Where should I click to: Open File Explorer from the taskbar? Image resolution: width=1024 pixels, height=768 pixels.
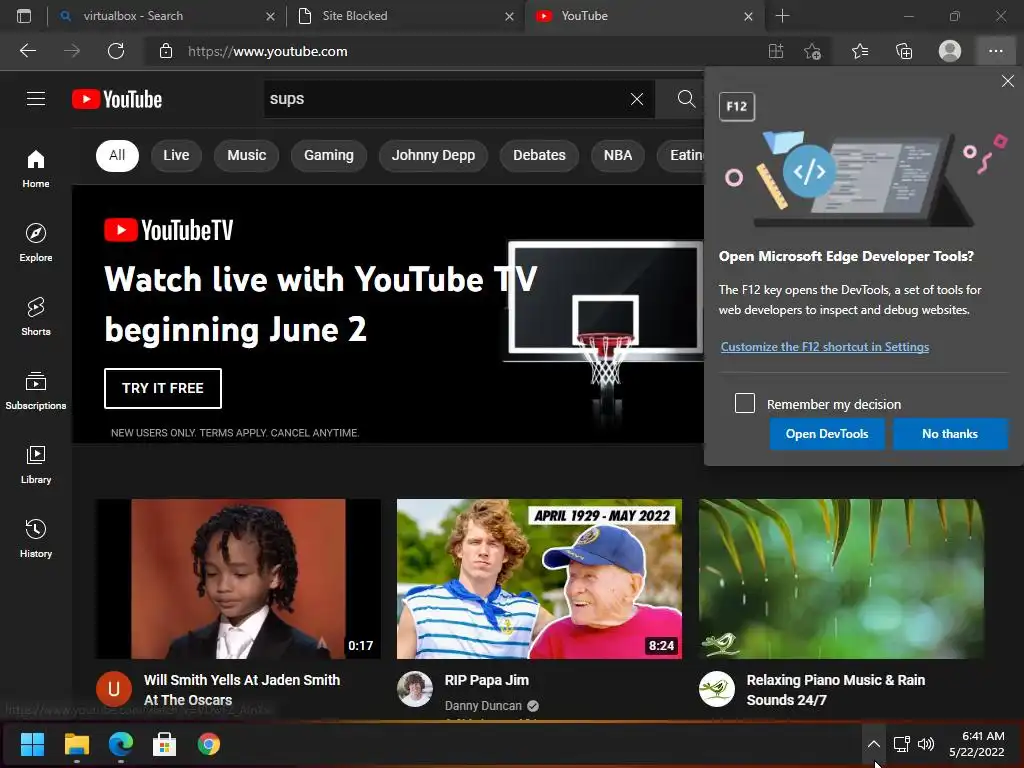[76, 744]
